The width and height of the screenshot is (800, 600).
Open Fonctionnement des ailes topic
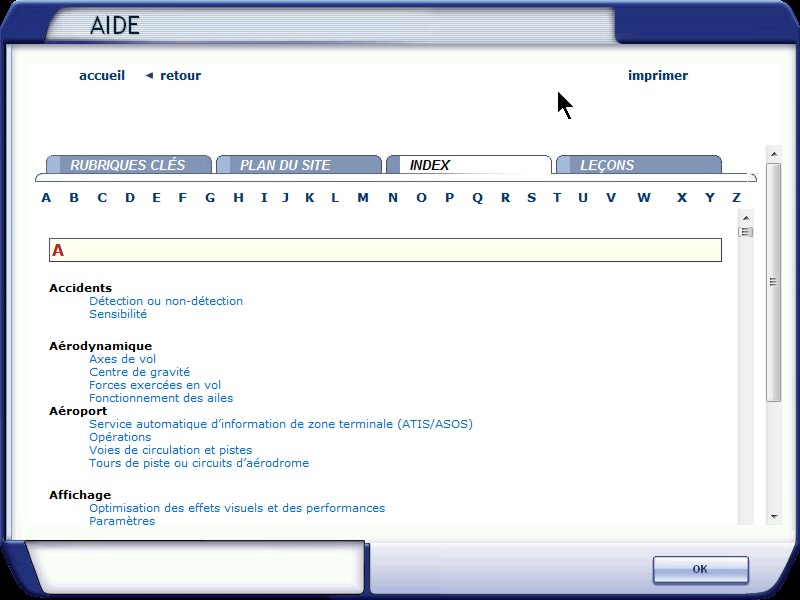(161, 398)
